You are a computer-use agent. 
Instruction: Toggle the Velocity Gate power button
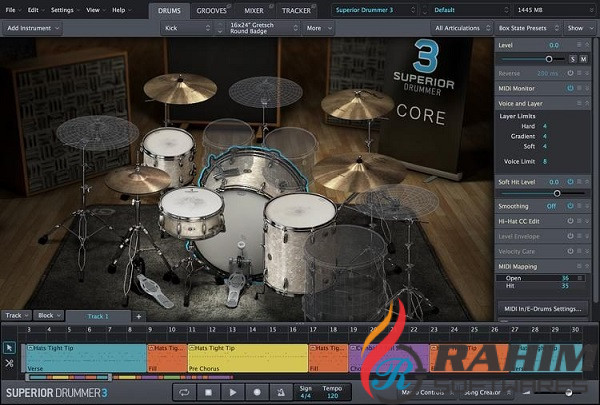[570, 251]
